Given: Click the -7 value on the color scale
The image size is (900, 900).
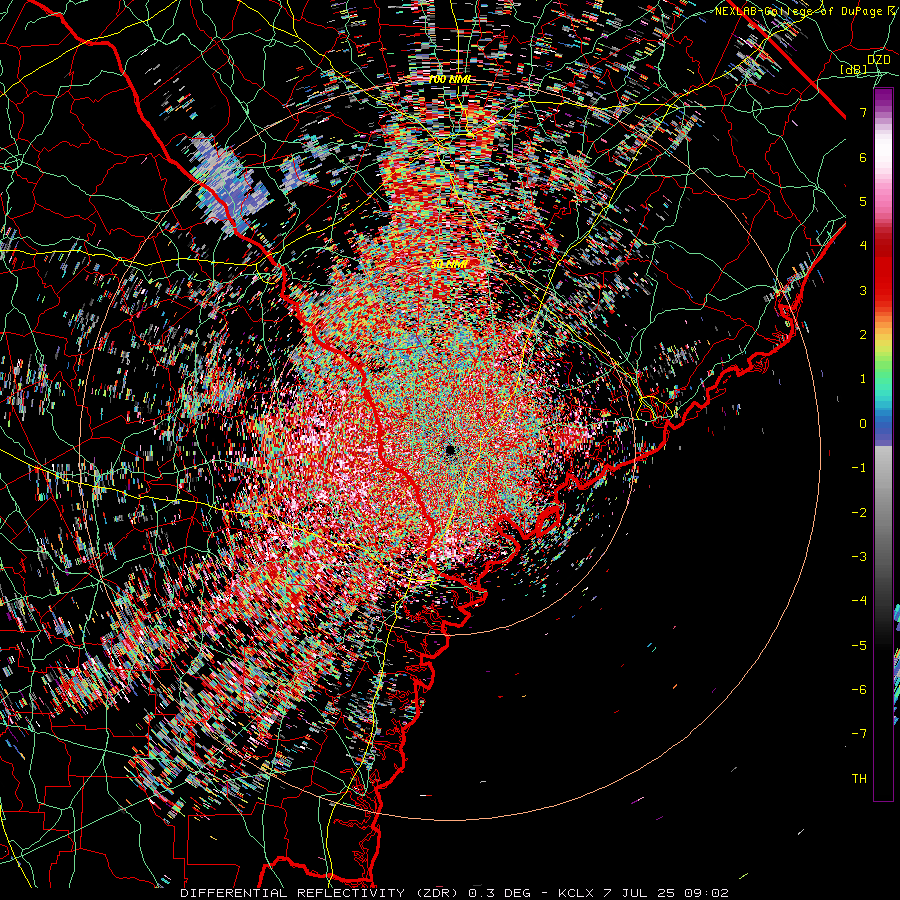Looking at the screenshot, I should tap(859, 734).
